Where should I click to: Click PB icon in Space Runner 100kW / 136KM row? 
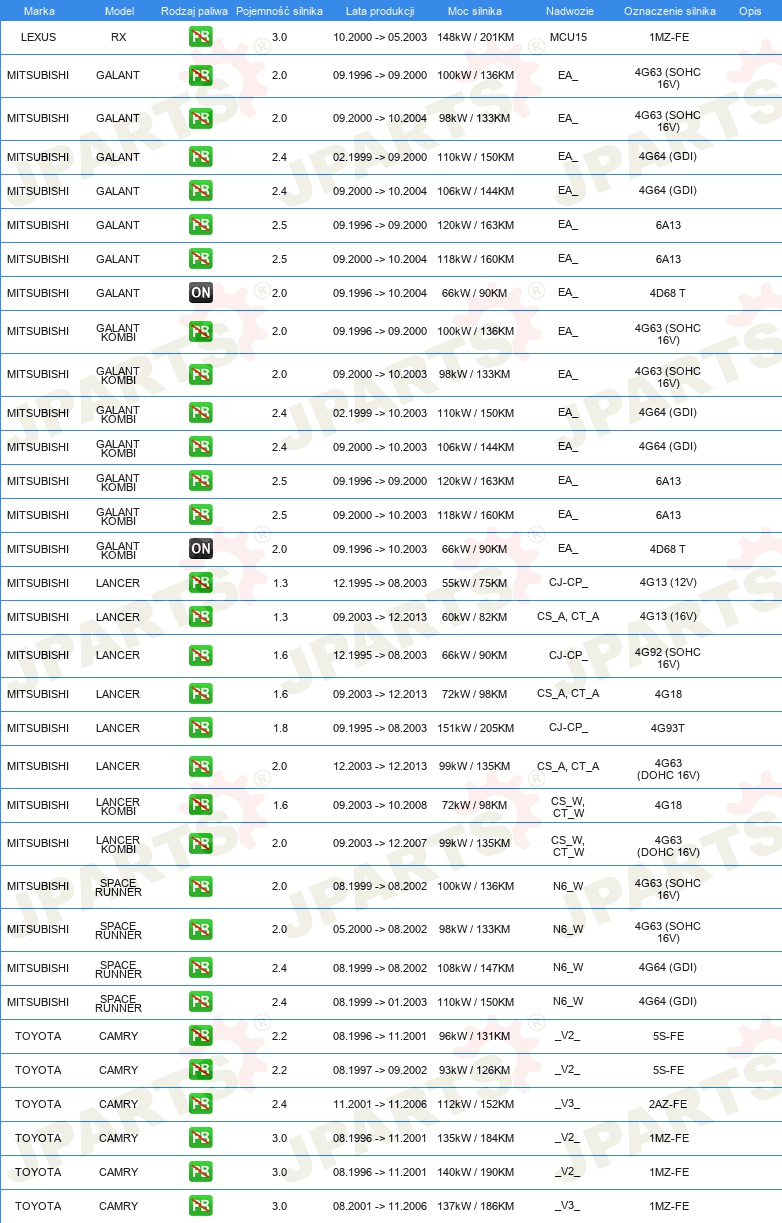point(200,887)
